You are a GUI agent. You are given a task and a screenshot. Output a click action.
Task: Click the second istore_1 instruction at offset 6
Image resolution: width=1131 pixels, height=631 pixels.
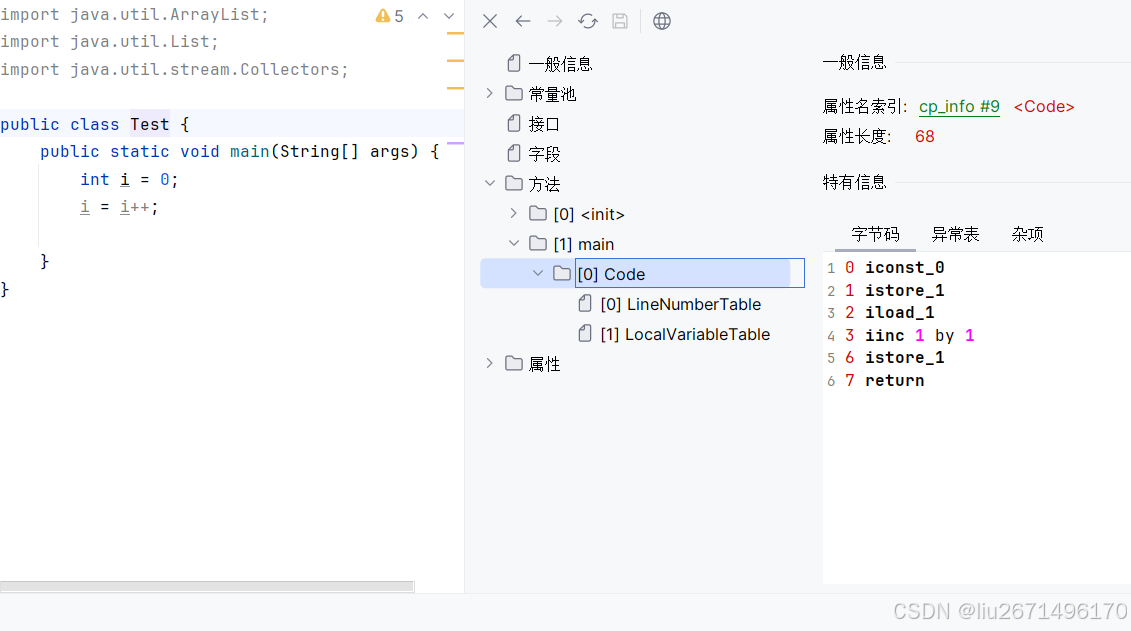(905, 358)
